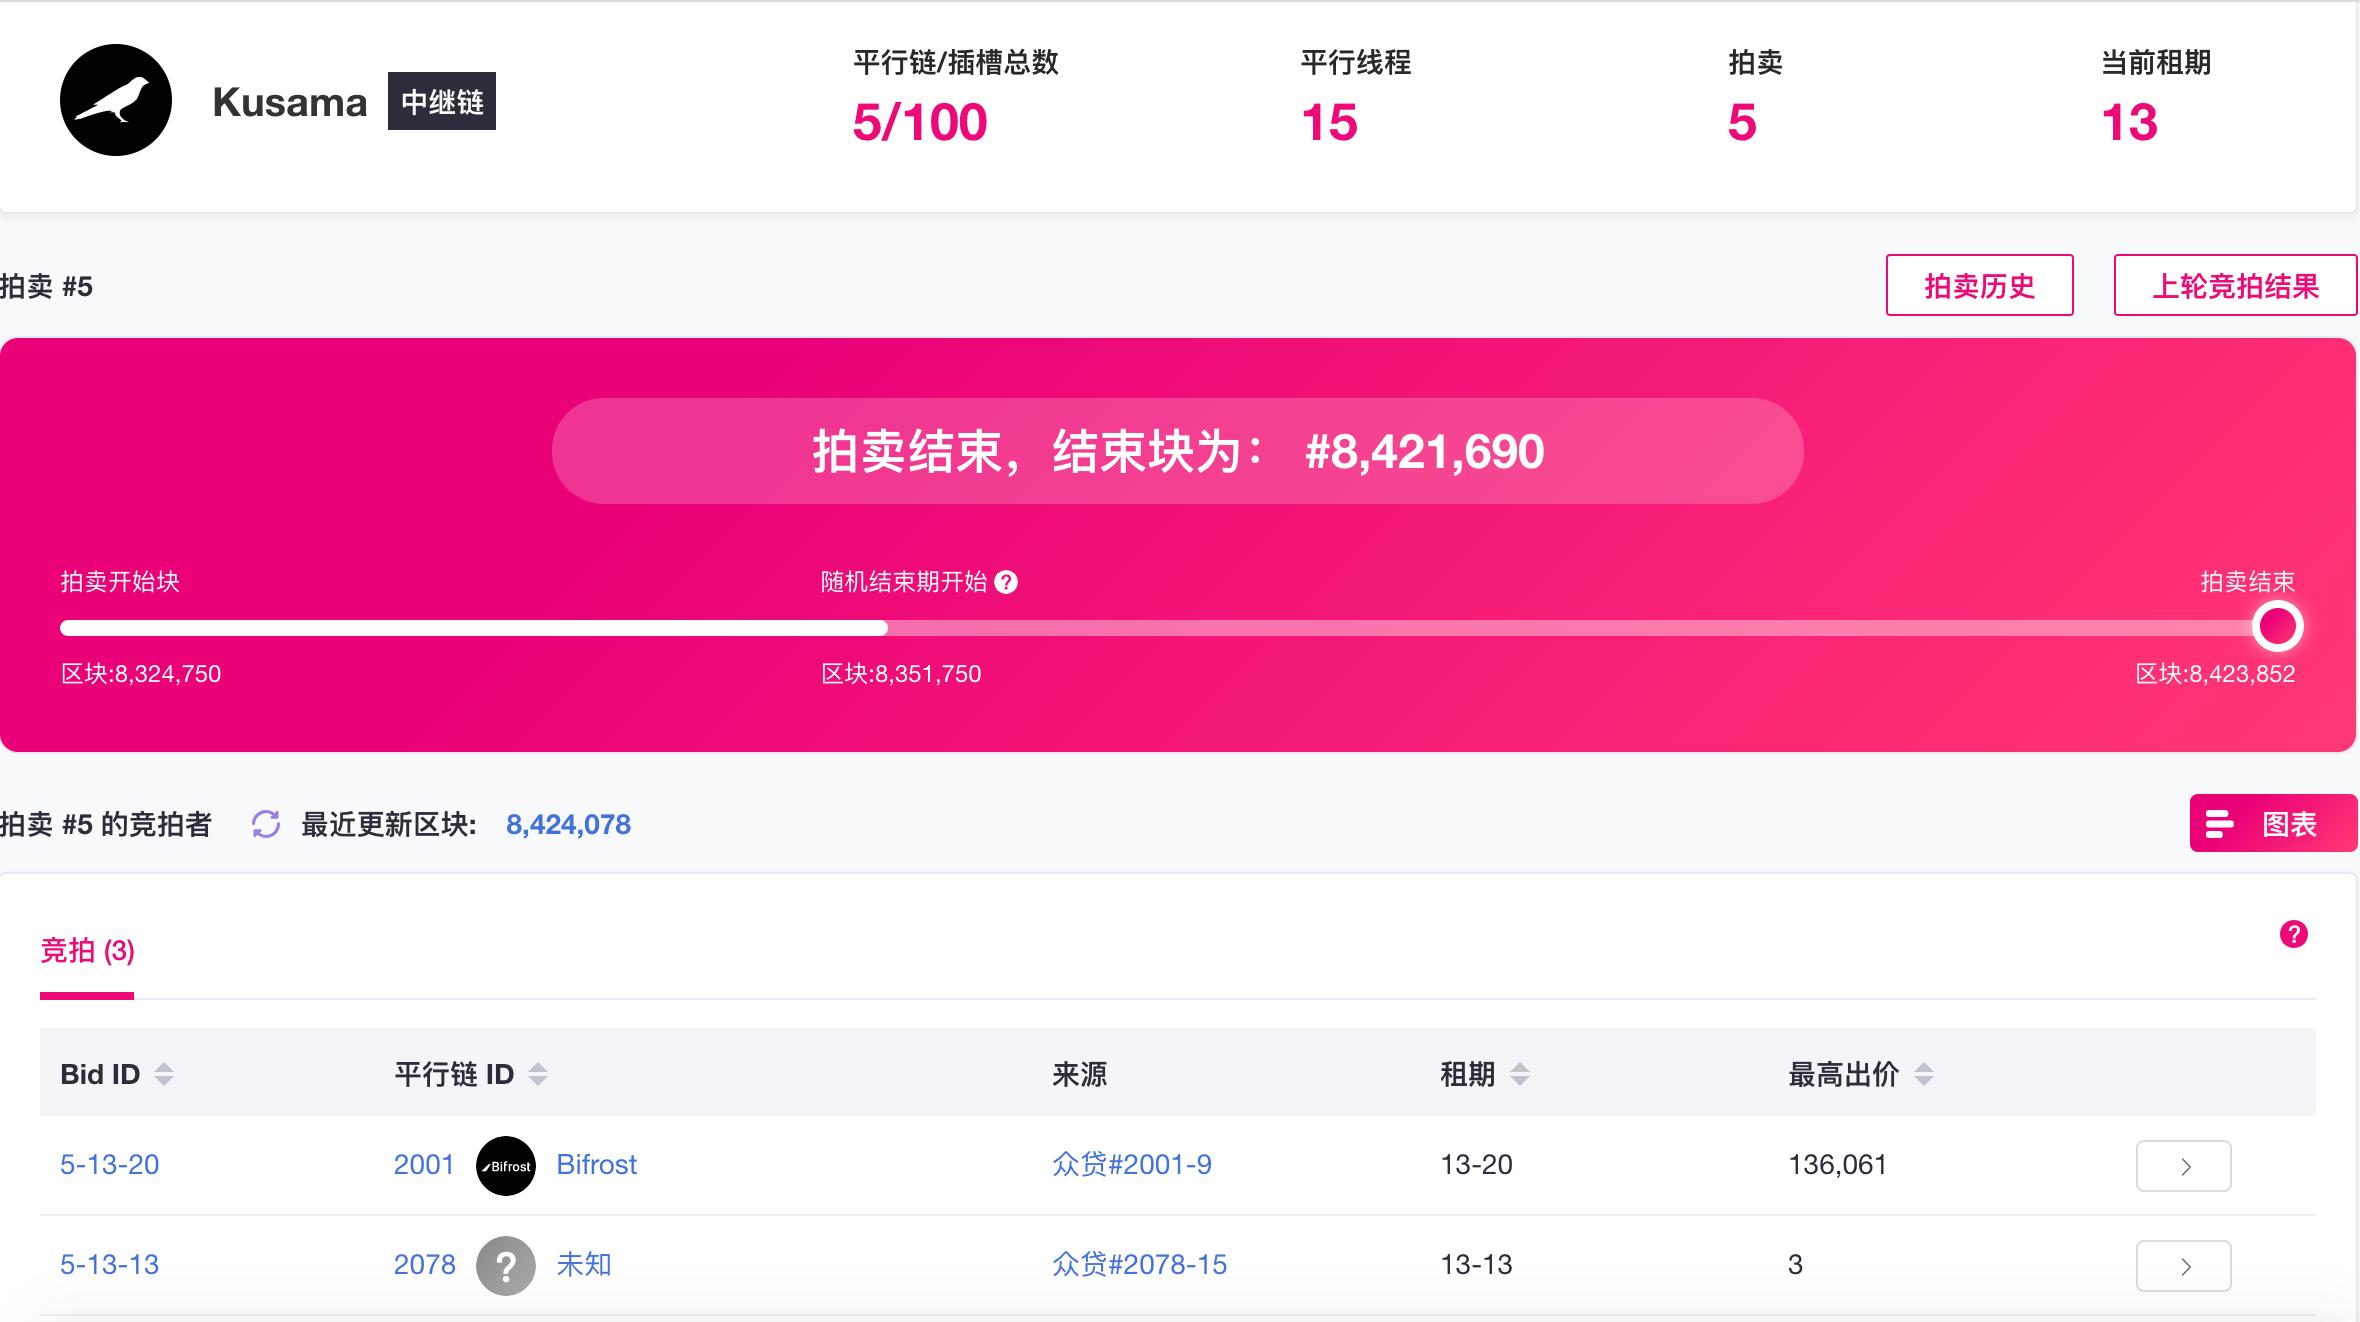The height and width of the screenshot is (1322, 2360).
Task: Click the Kusama bird logo
Action: (118, 100)
